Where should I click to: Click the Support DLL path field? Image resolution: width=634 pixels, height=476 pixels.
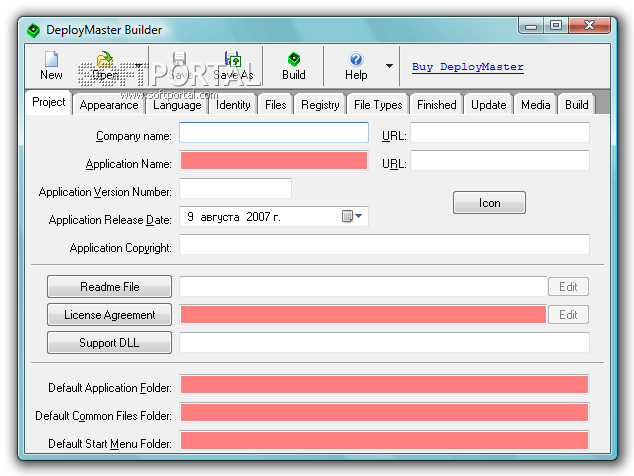tap(384, 343)
